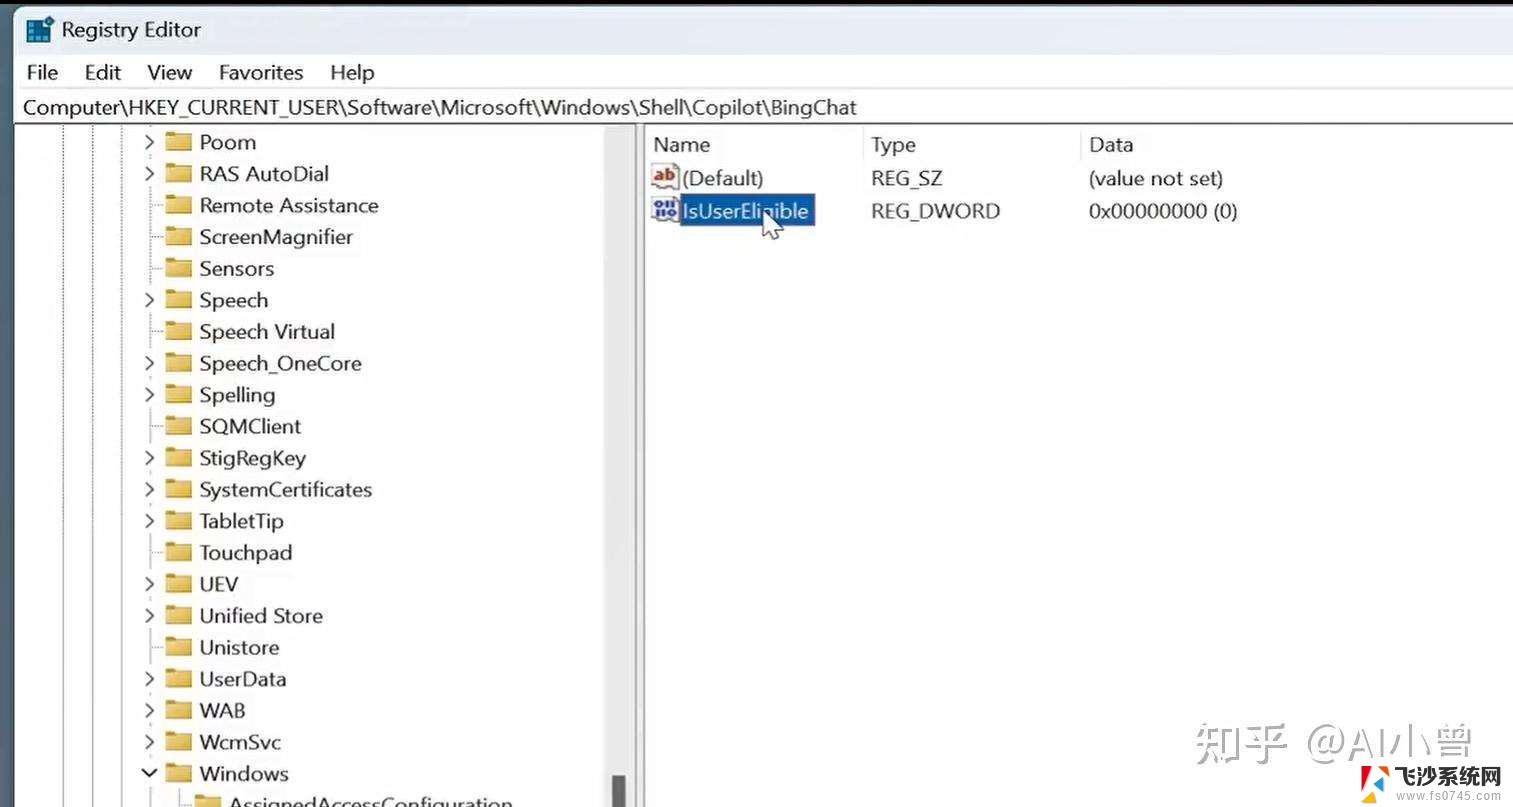Expand the WcmSvc key
Viewport: 1513px width, 807px height.
coord(149,742)
